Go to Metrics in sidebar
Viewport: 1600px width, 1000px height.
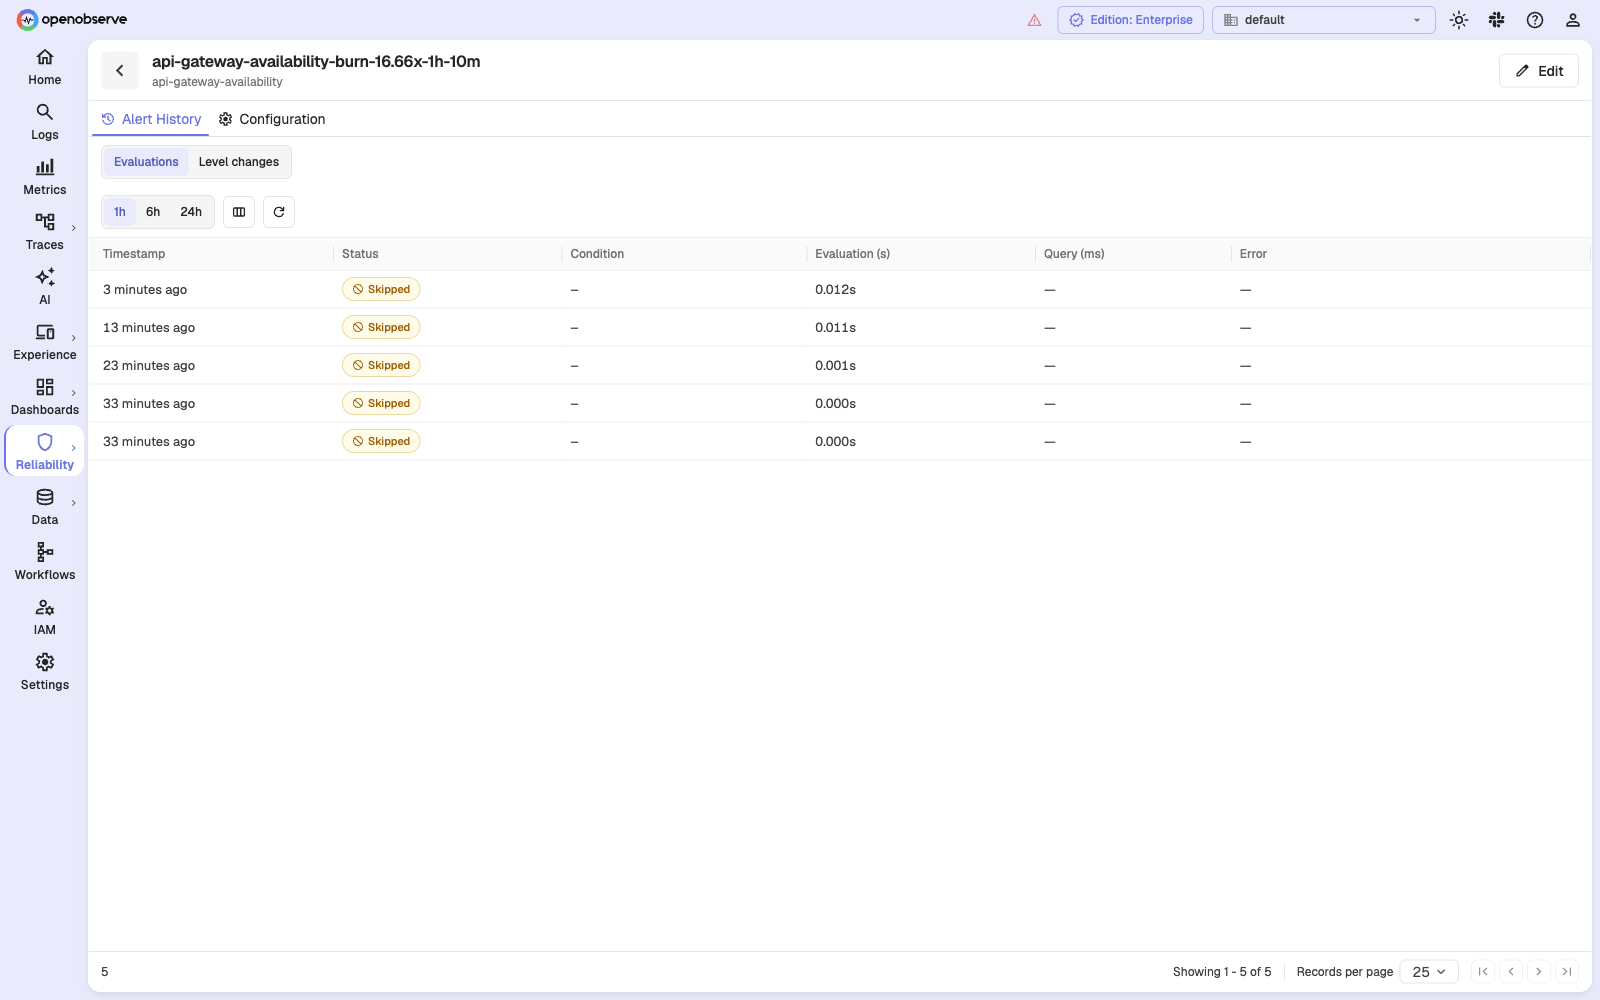45,177
